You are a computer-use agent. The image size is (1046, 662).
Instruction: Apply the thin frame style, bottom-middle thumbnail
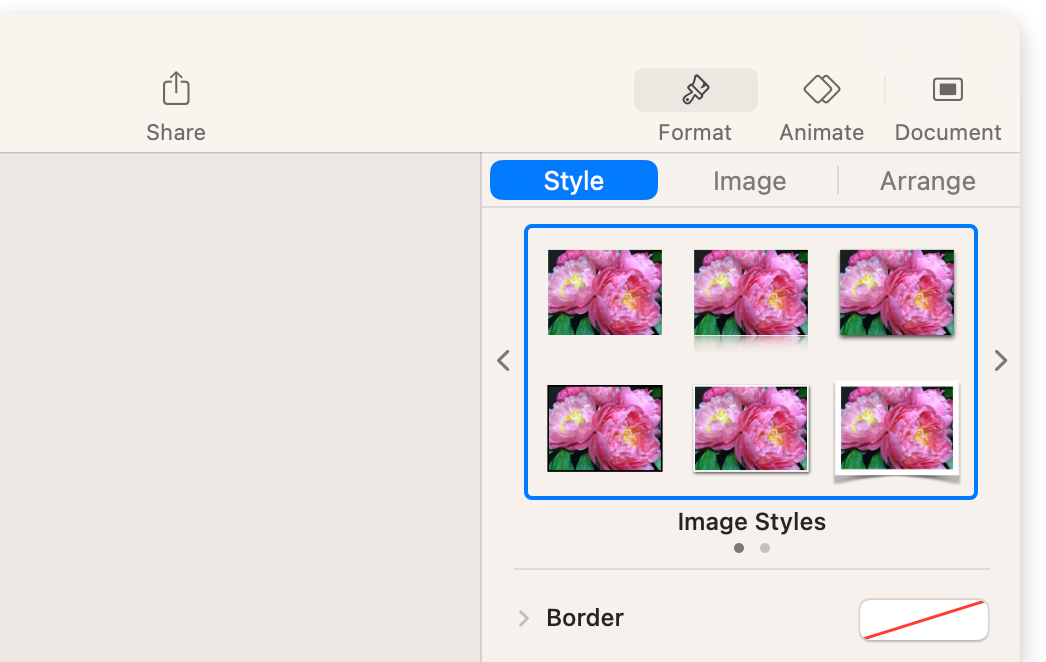point(751,428)
